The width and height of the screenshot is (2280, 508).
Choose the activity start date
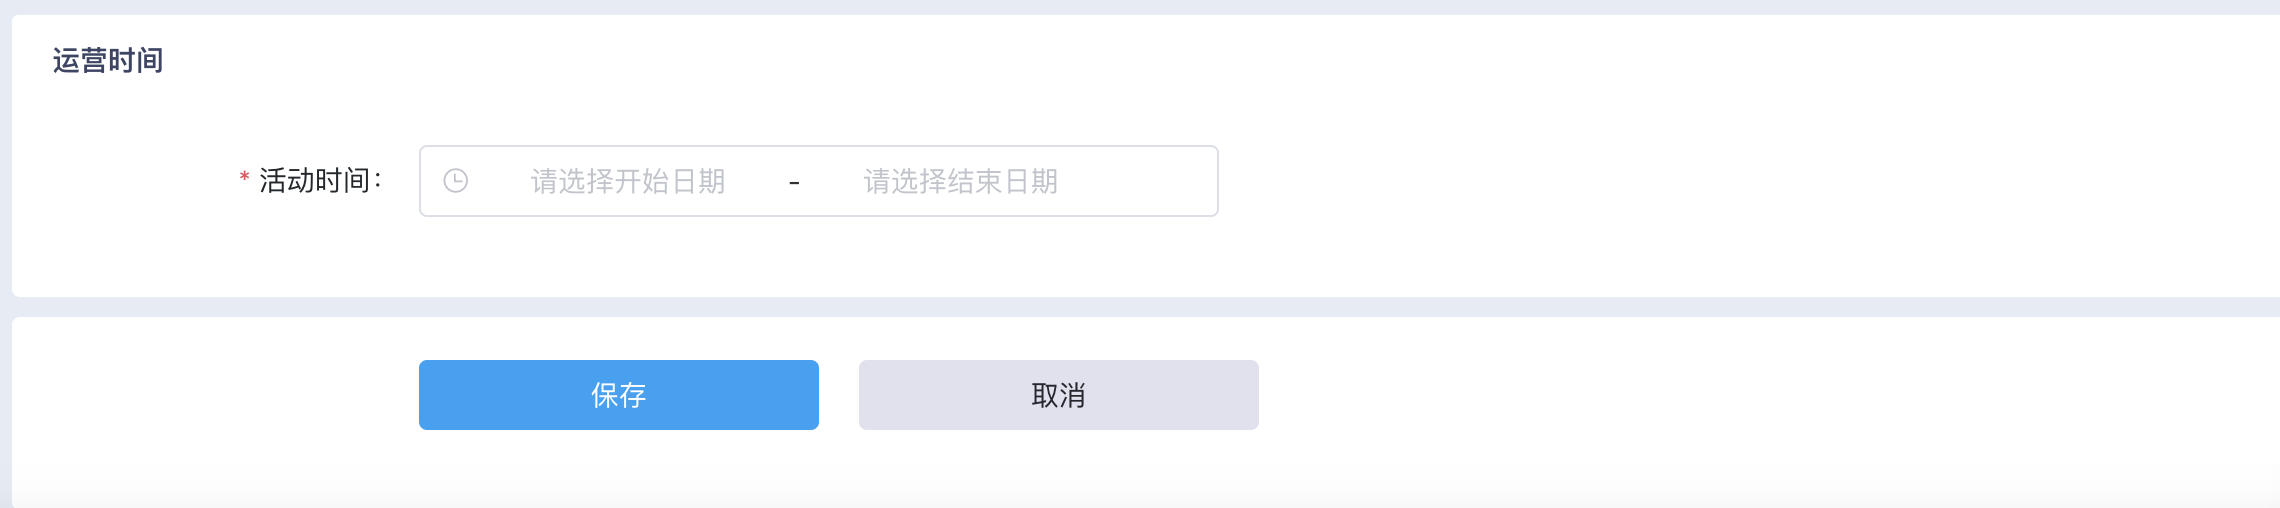tap(628, 181)
